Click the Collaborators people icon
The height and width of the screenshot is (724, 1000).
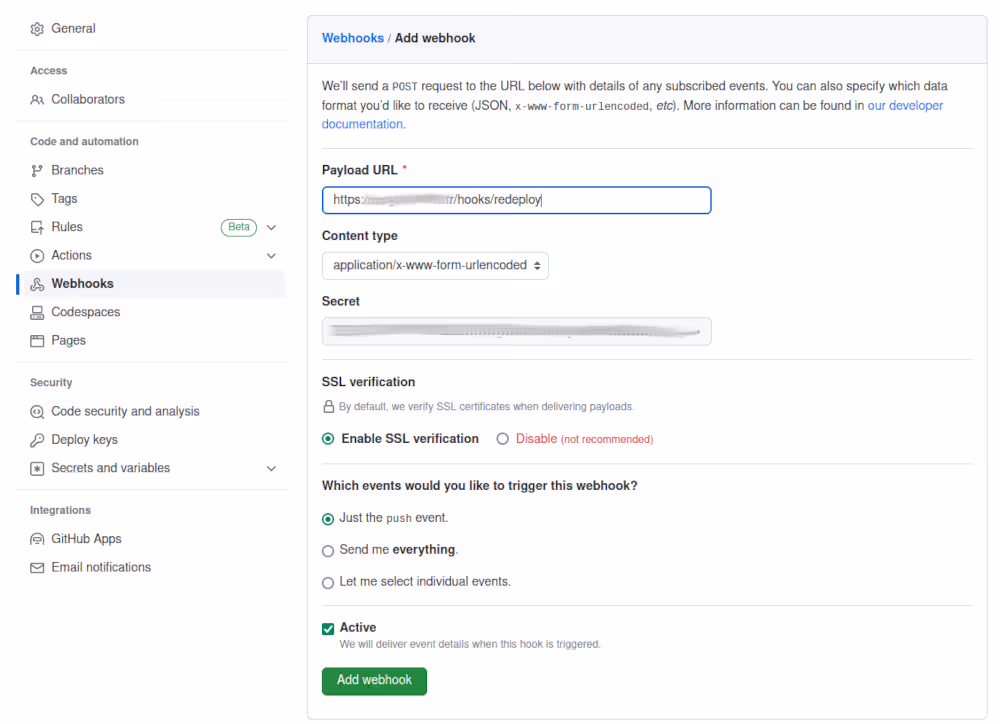pyautogui.click(x=37, y=100)
